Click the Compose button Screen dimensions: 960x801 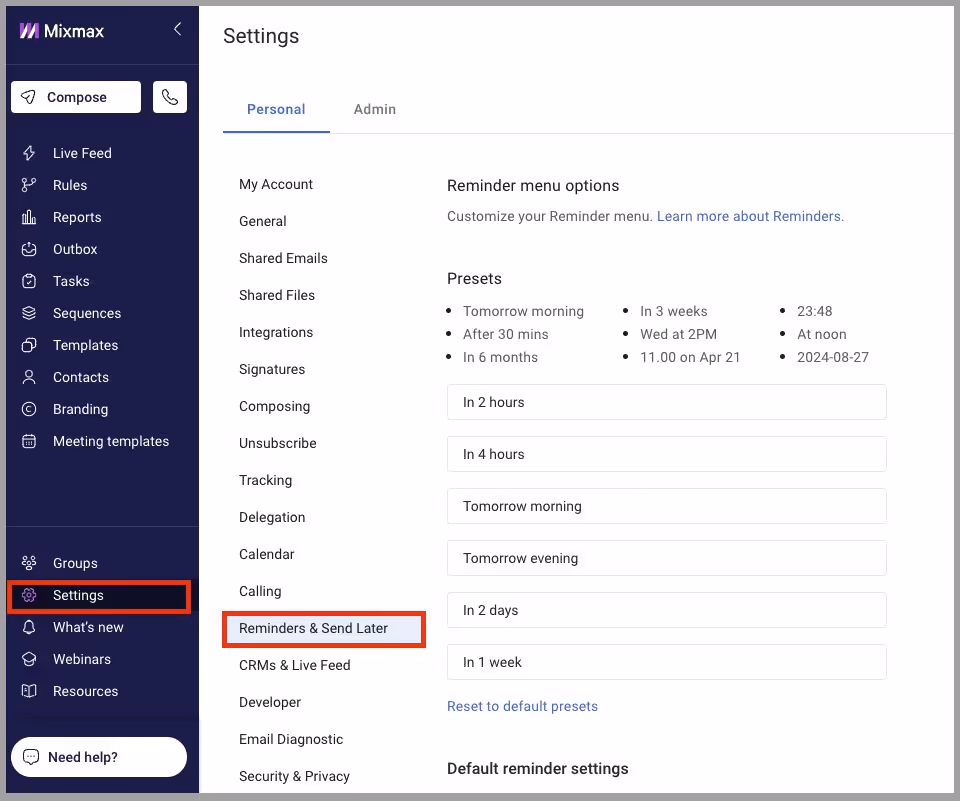click(76, 97)
